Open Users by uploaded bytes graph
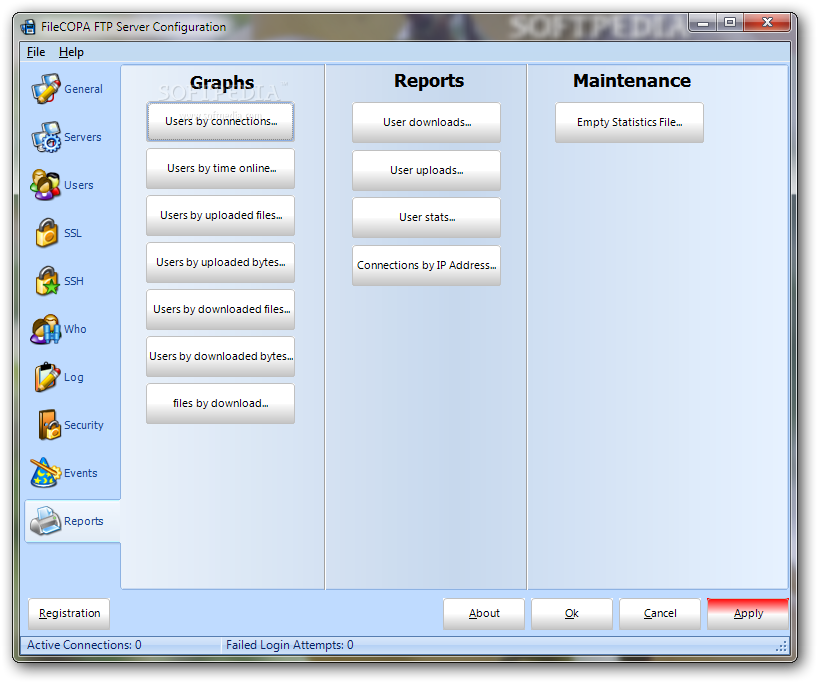The width and height of the screenshot is (818, 683). (x=221, y=262)
